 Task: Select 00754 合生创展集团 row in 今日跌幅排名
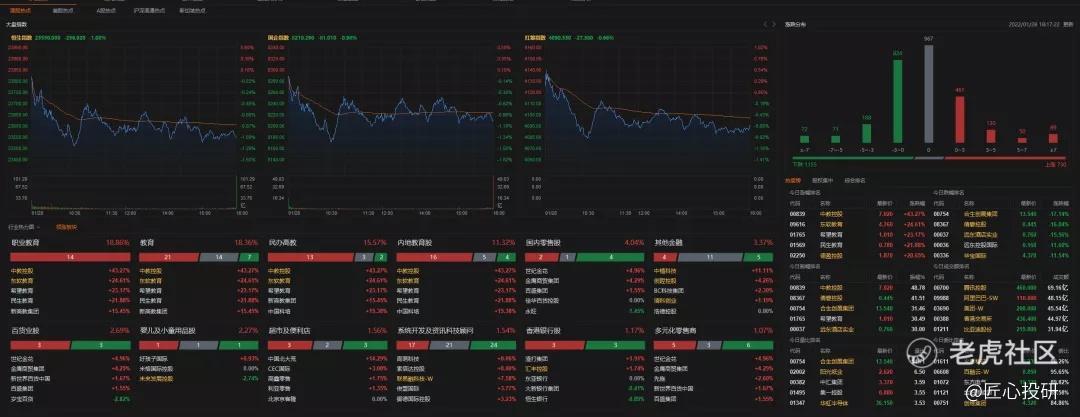(x=1001, y=214)
